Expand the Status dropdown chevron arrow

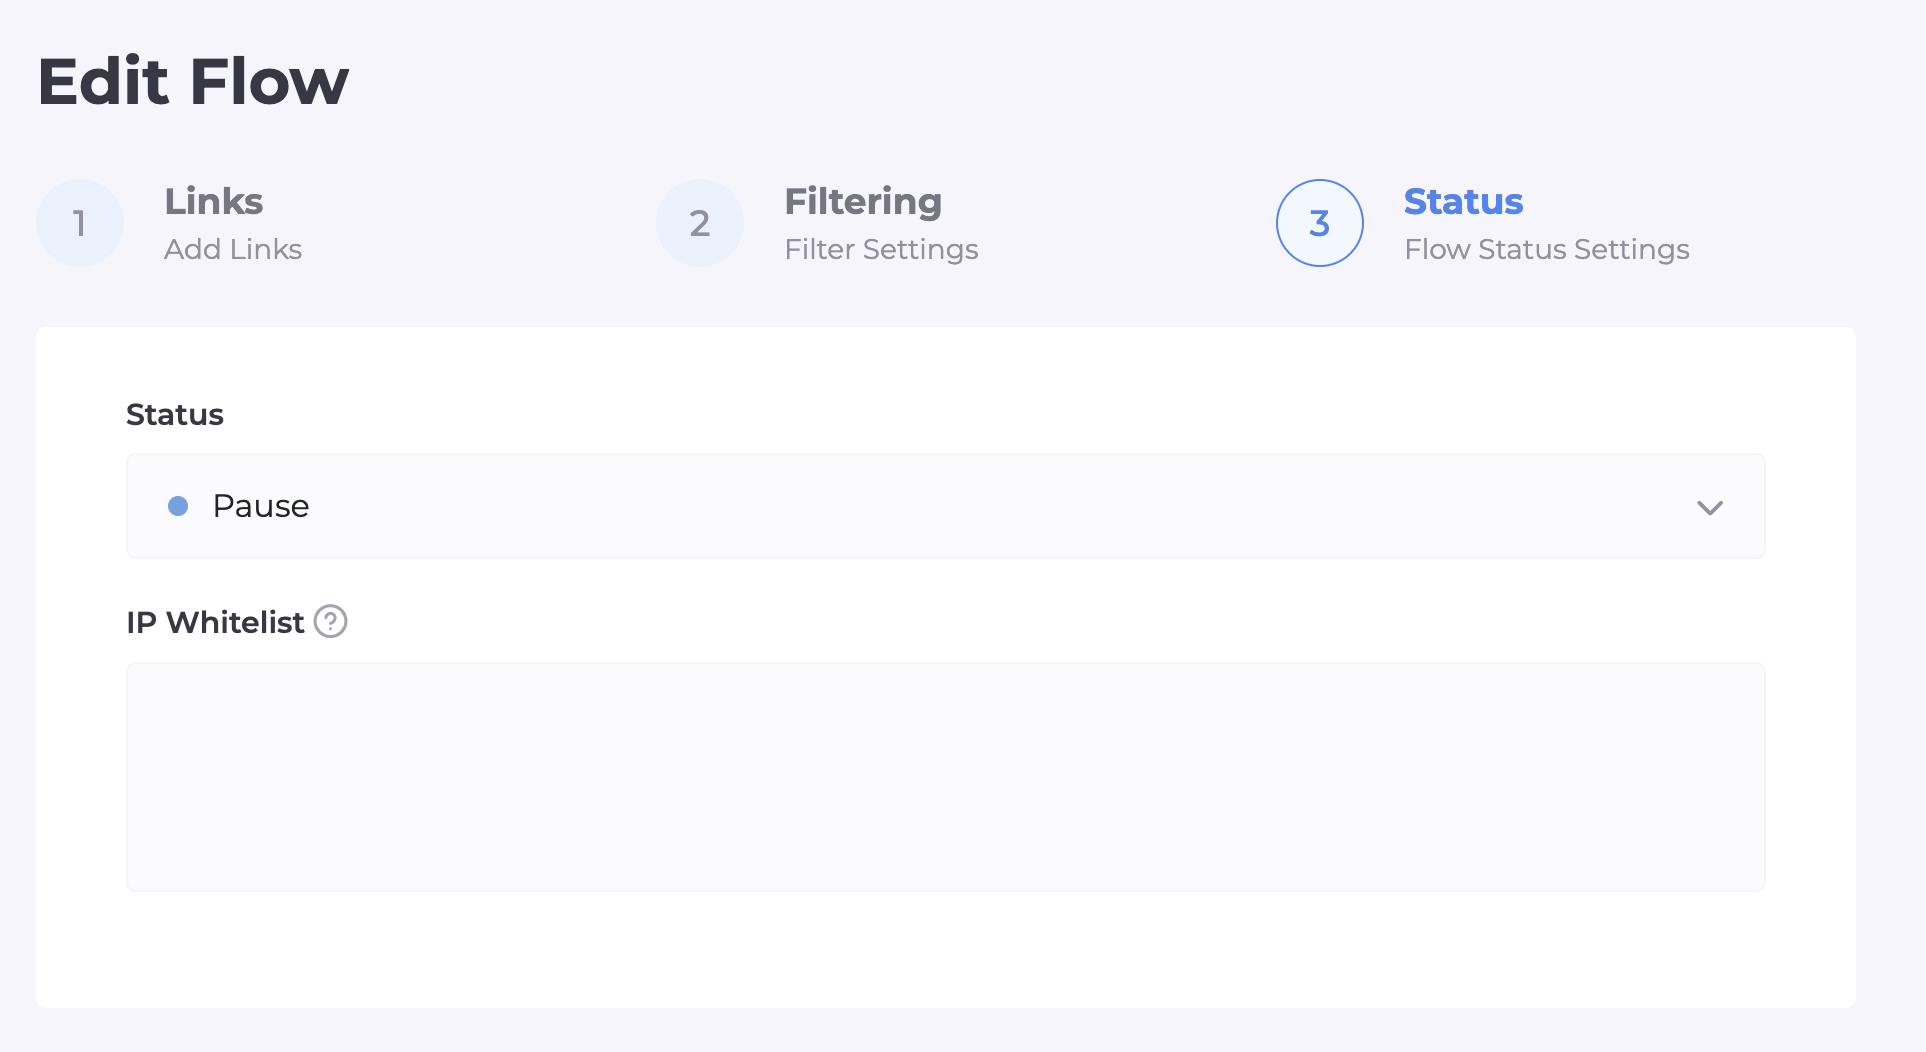tap(1710, 507)
